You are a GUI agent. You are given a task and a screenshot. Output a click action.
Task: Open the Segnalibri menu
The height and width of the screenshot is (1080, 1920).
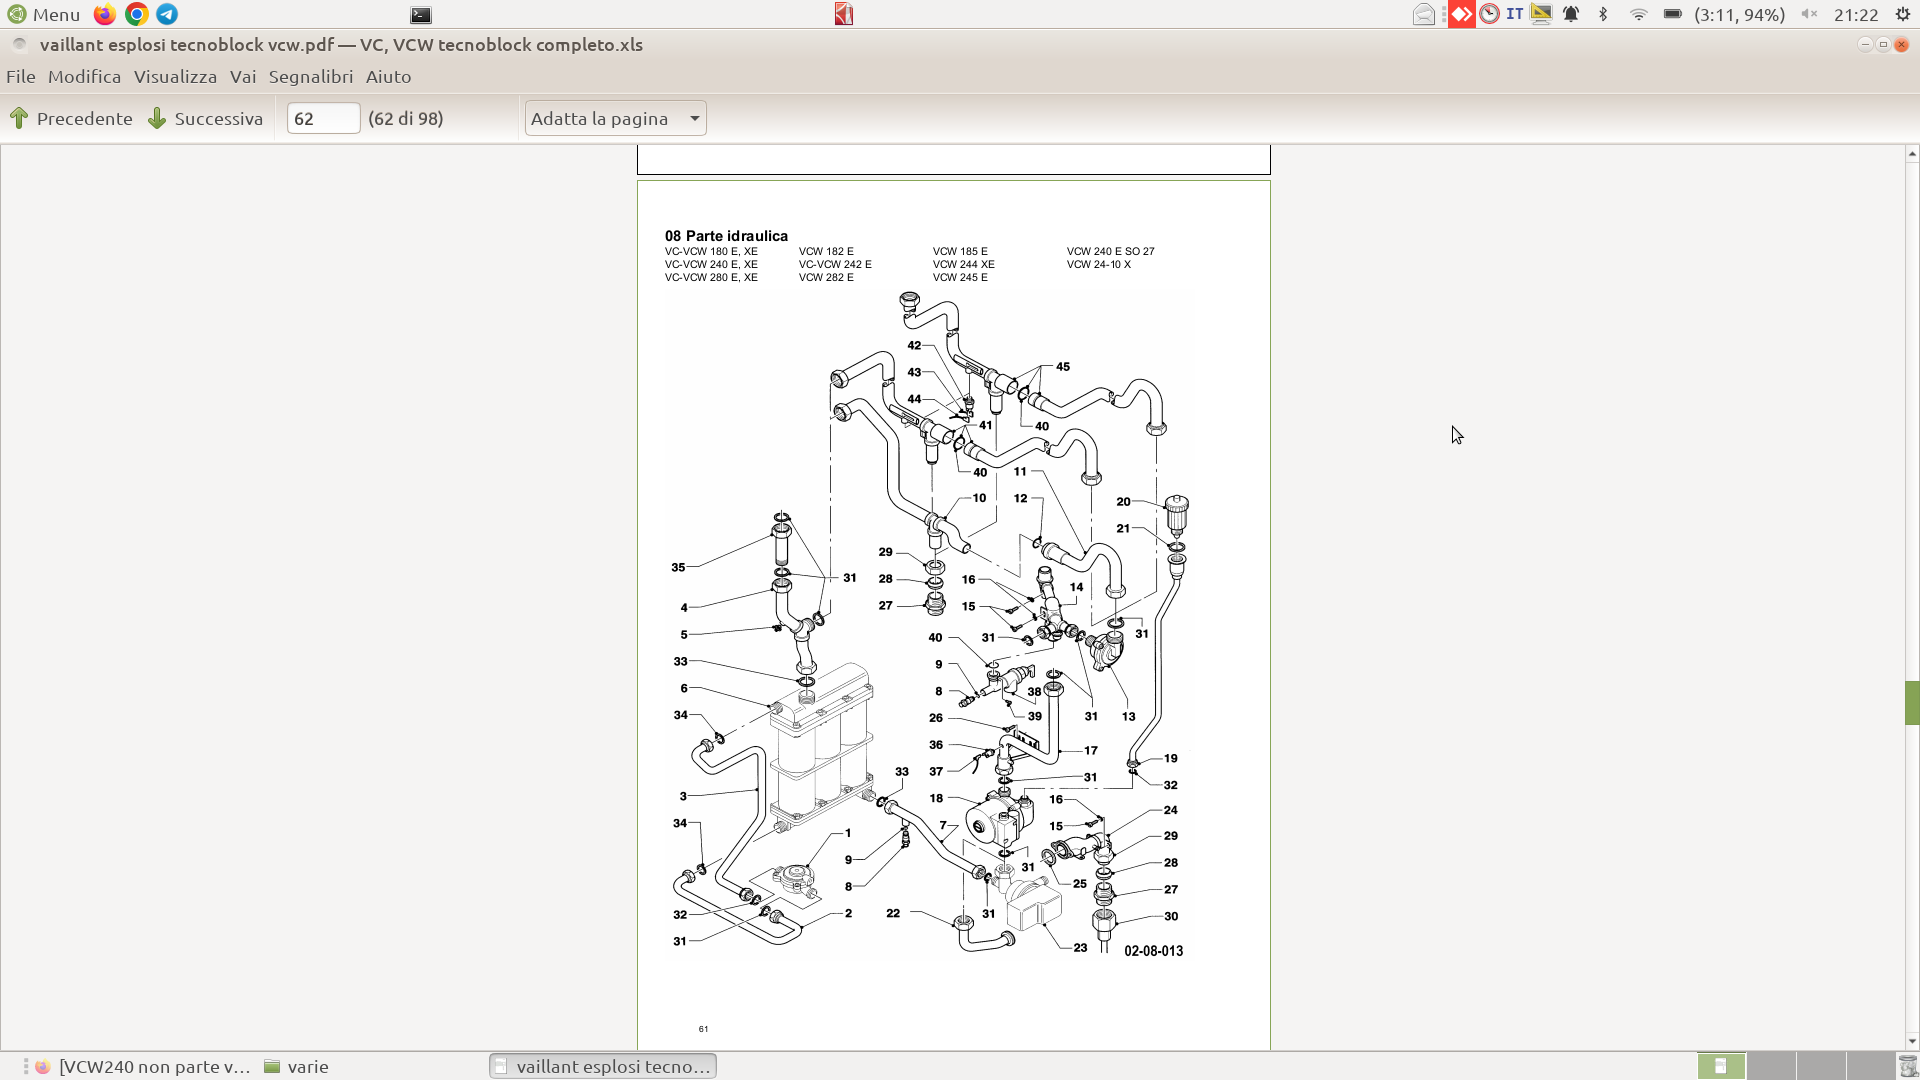click(310, 76)
